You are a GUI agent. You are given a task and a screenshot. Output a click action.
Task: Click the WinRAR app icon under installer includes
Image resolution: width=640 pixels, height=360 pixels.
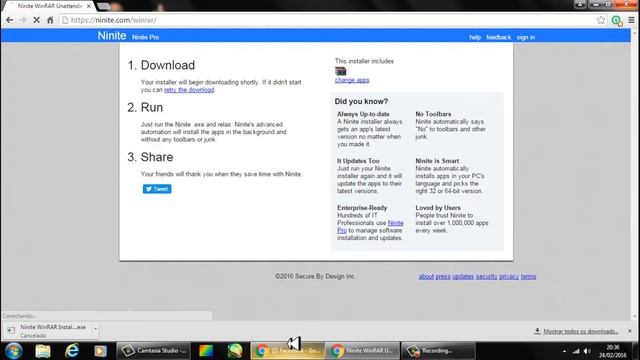tap(340, 71)
